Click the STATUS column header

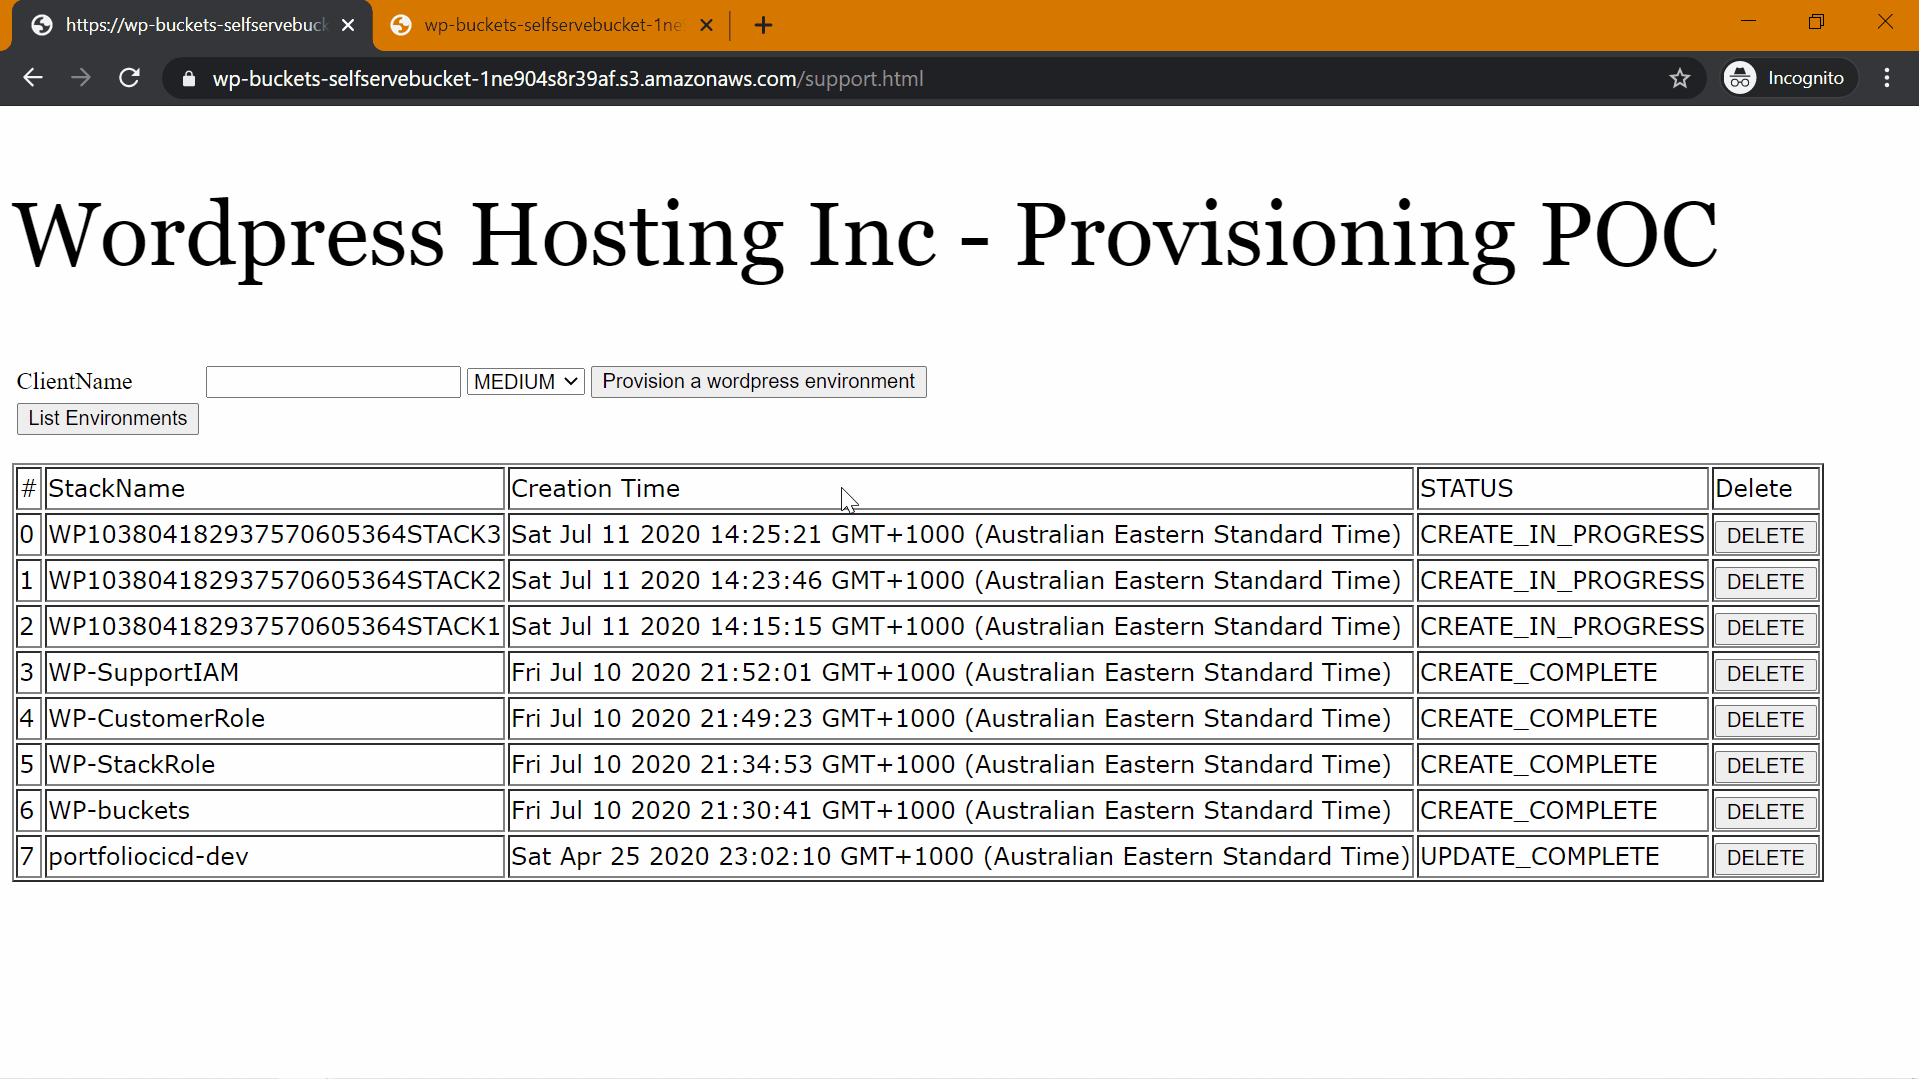click(x=1563, y=489)
